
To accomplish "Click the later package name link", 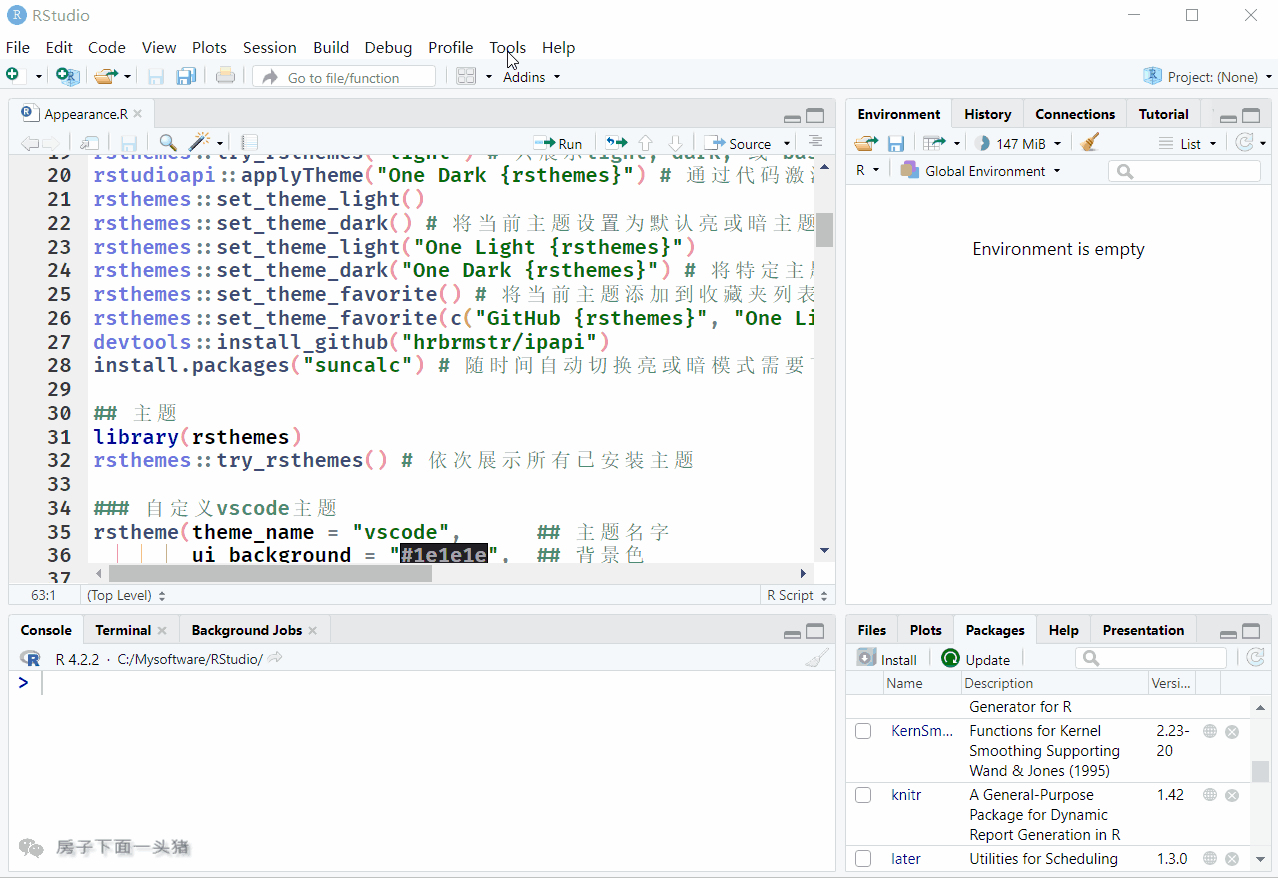I will point(906,859).
